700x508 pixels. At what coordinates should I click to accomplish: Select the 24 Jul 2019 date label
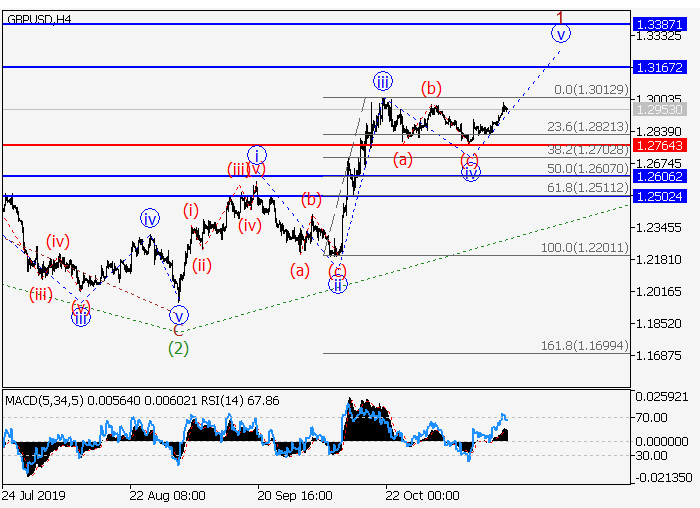pyautogui.click(x=35, y=495)
